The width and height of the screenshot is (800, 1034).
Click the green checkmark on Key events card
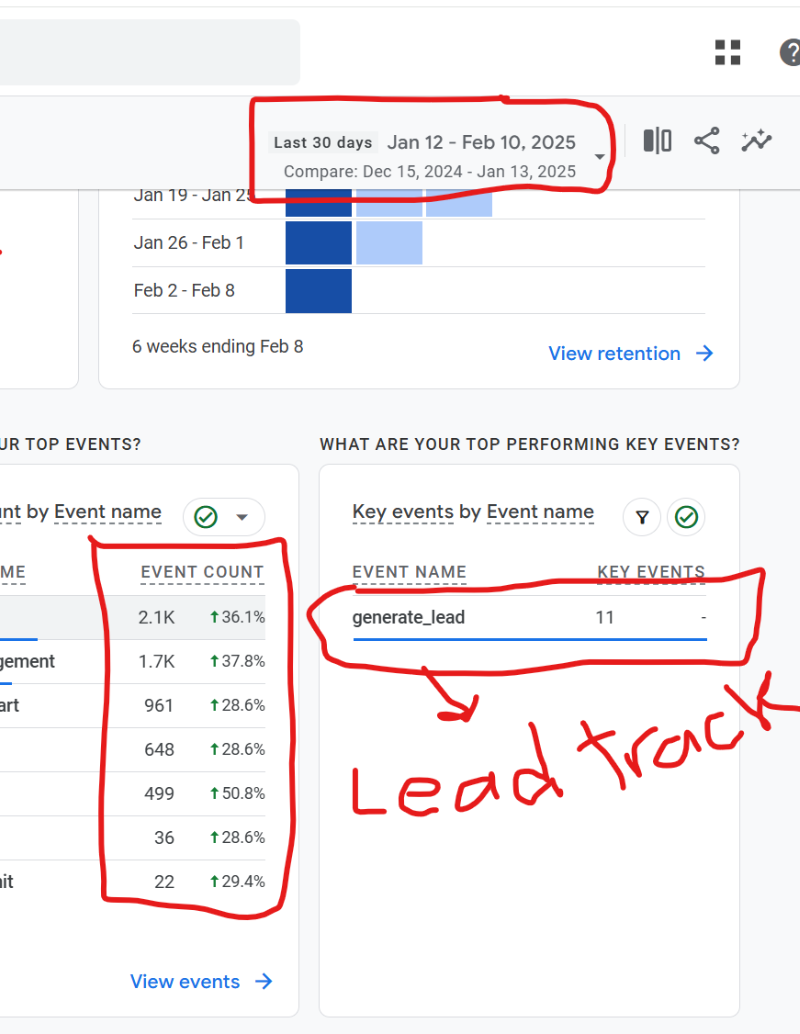pyautogui.click(x=686, y=517)
